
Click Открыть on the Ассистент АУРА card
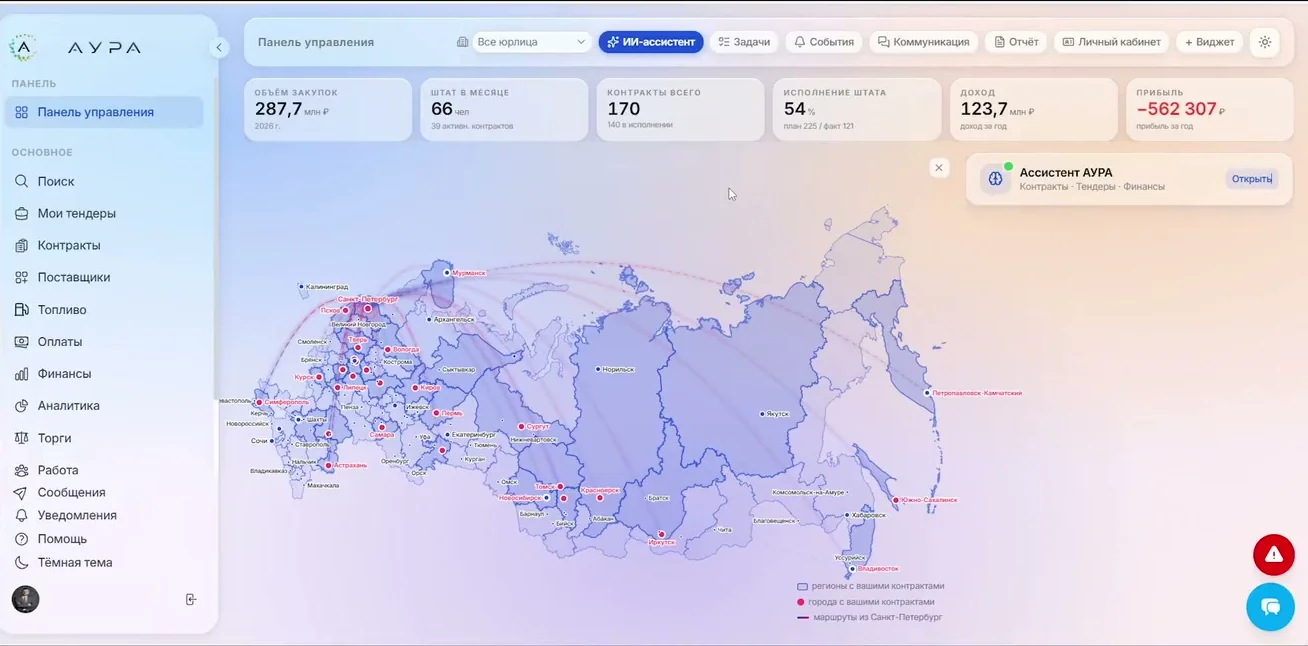coord(1252,179)
